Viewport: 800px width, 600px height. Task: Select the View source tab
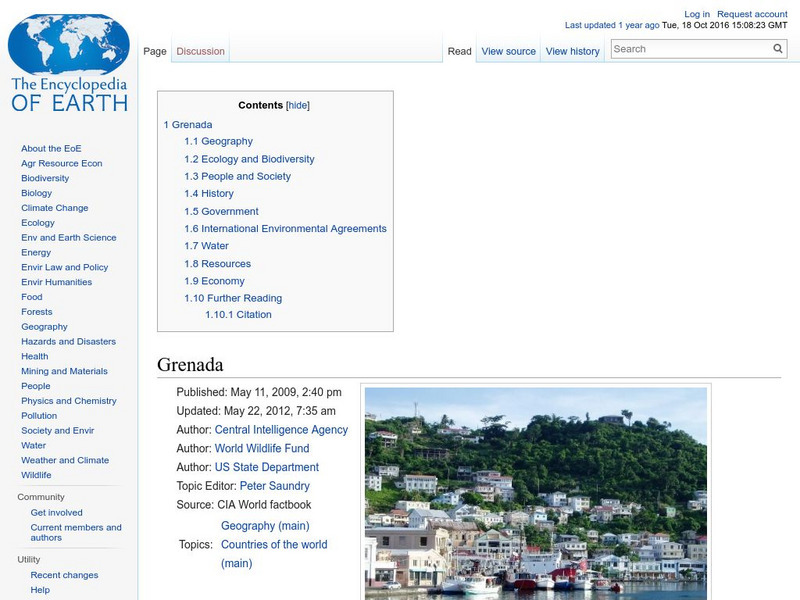click(509, 50)
